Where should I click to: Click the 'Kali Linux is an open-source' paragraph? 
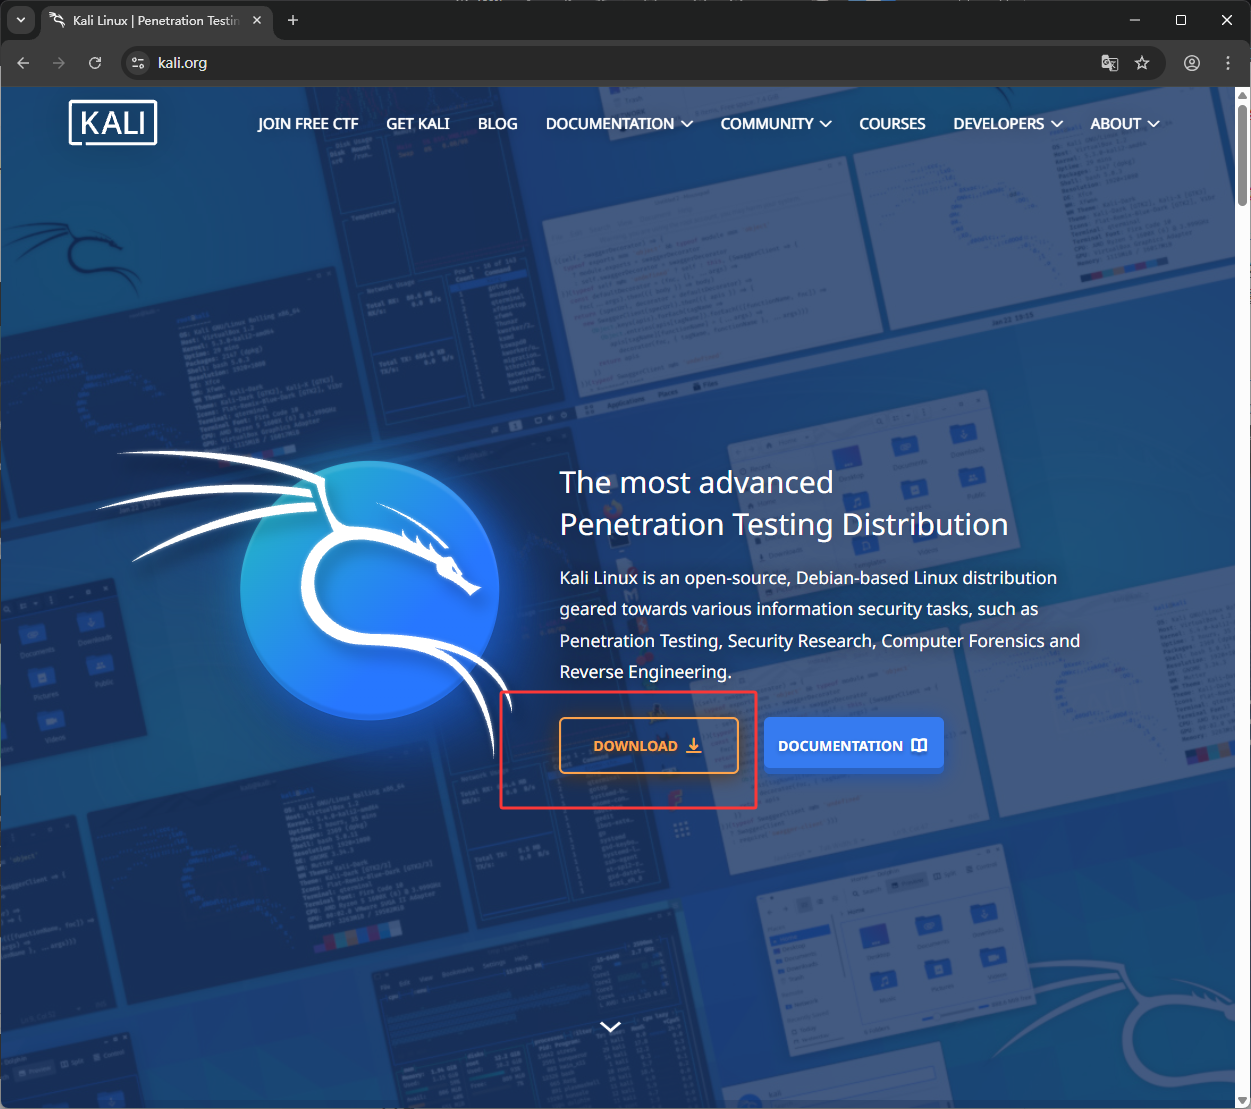pyautogui.click(x=820, y=625)
